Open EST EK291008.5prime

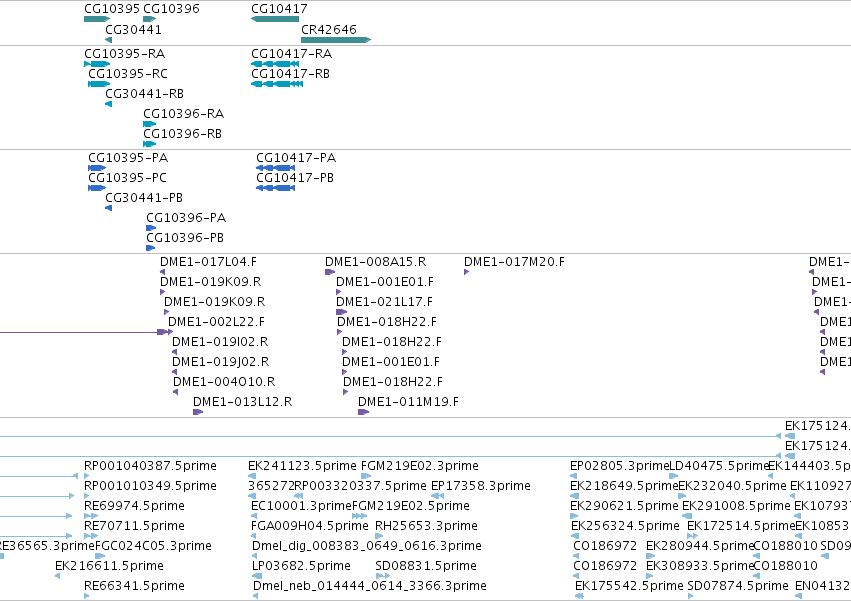coord(736,507)
